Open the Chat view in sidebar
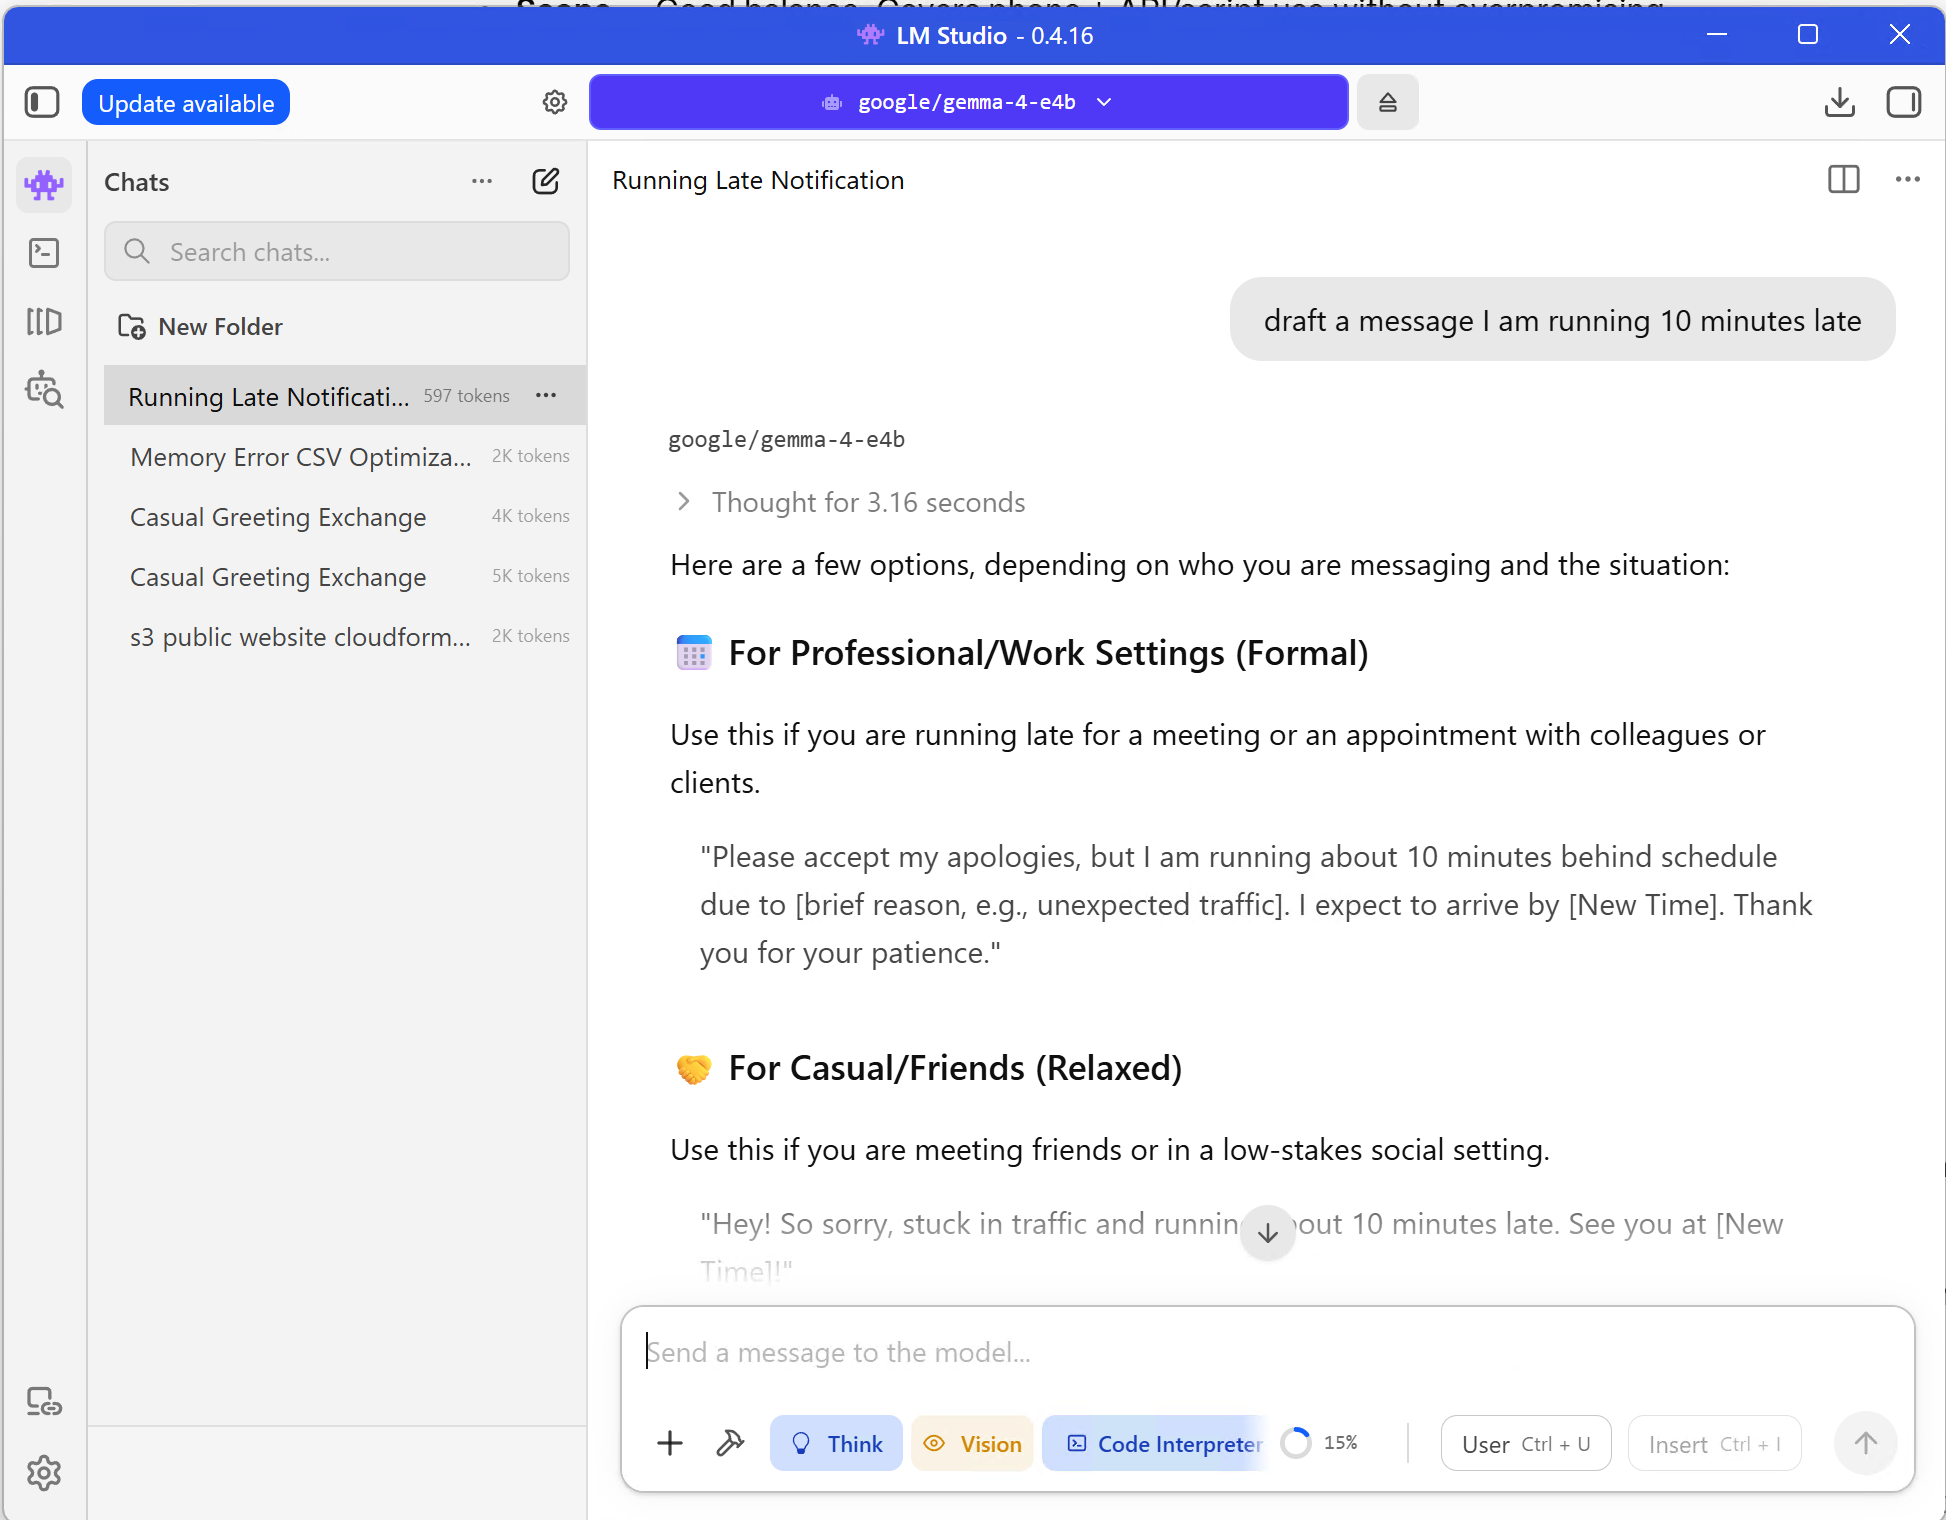The width and height of the screenshot is (1946, 1520). (x=44, y=185)
